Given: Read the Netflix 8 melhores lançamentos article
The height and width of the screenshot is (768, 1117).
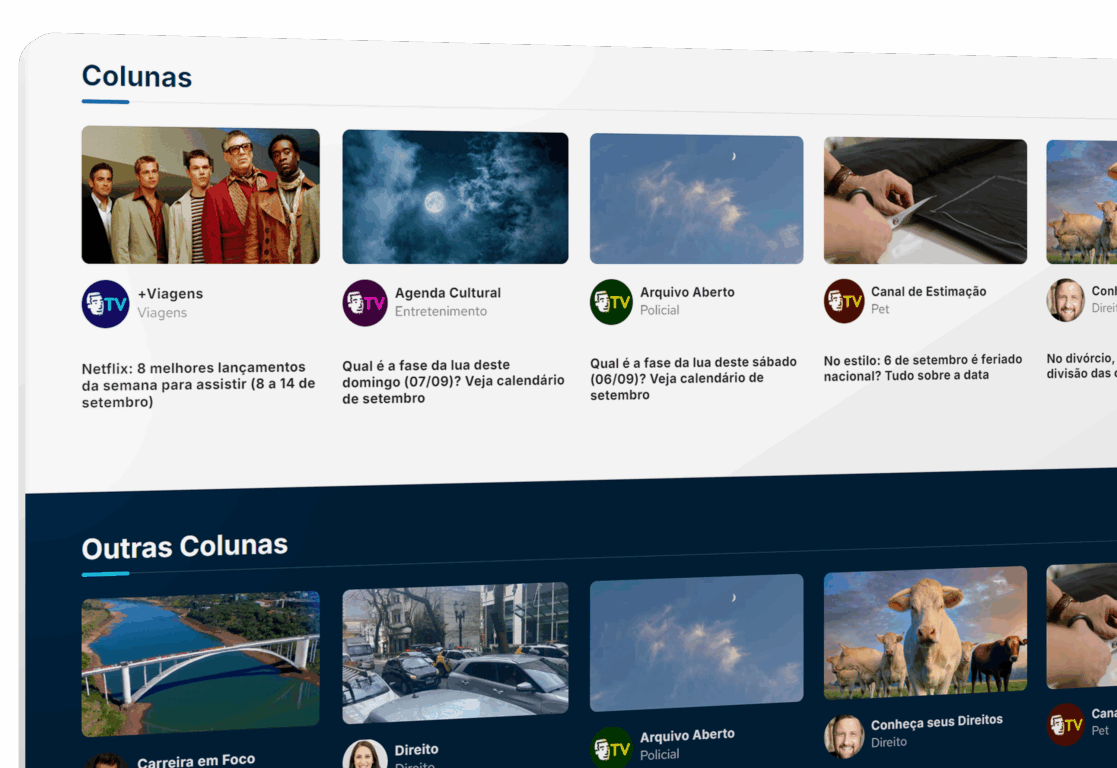Looking at the screenshot, I should click(199, 385).
